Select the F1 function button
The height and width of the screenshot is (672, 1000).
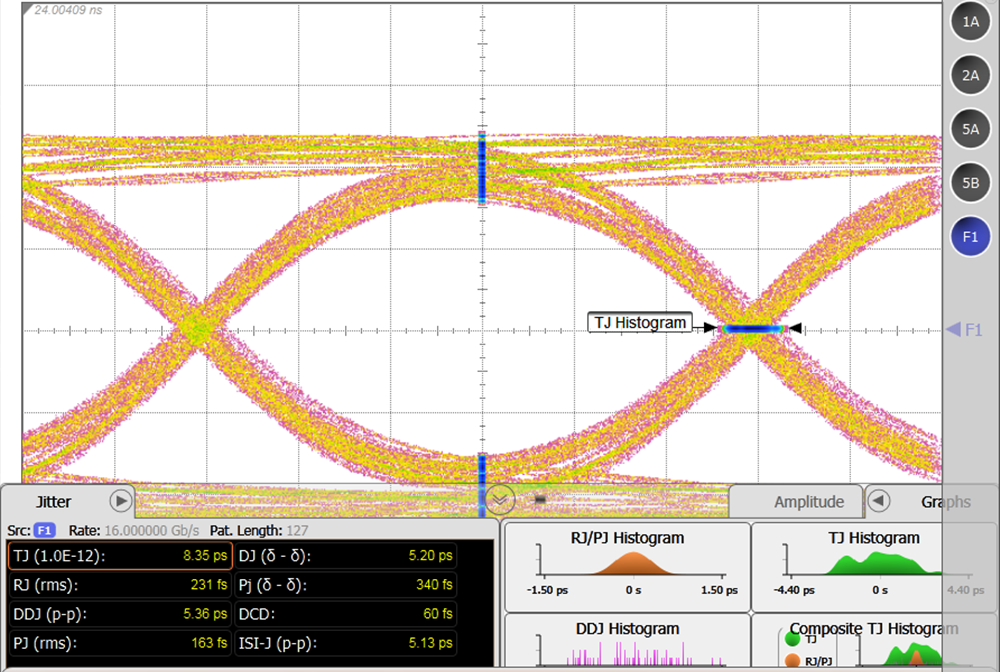[970, 237]
